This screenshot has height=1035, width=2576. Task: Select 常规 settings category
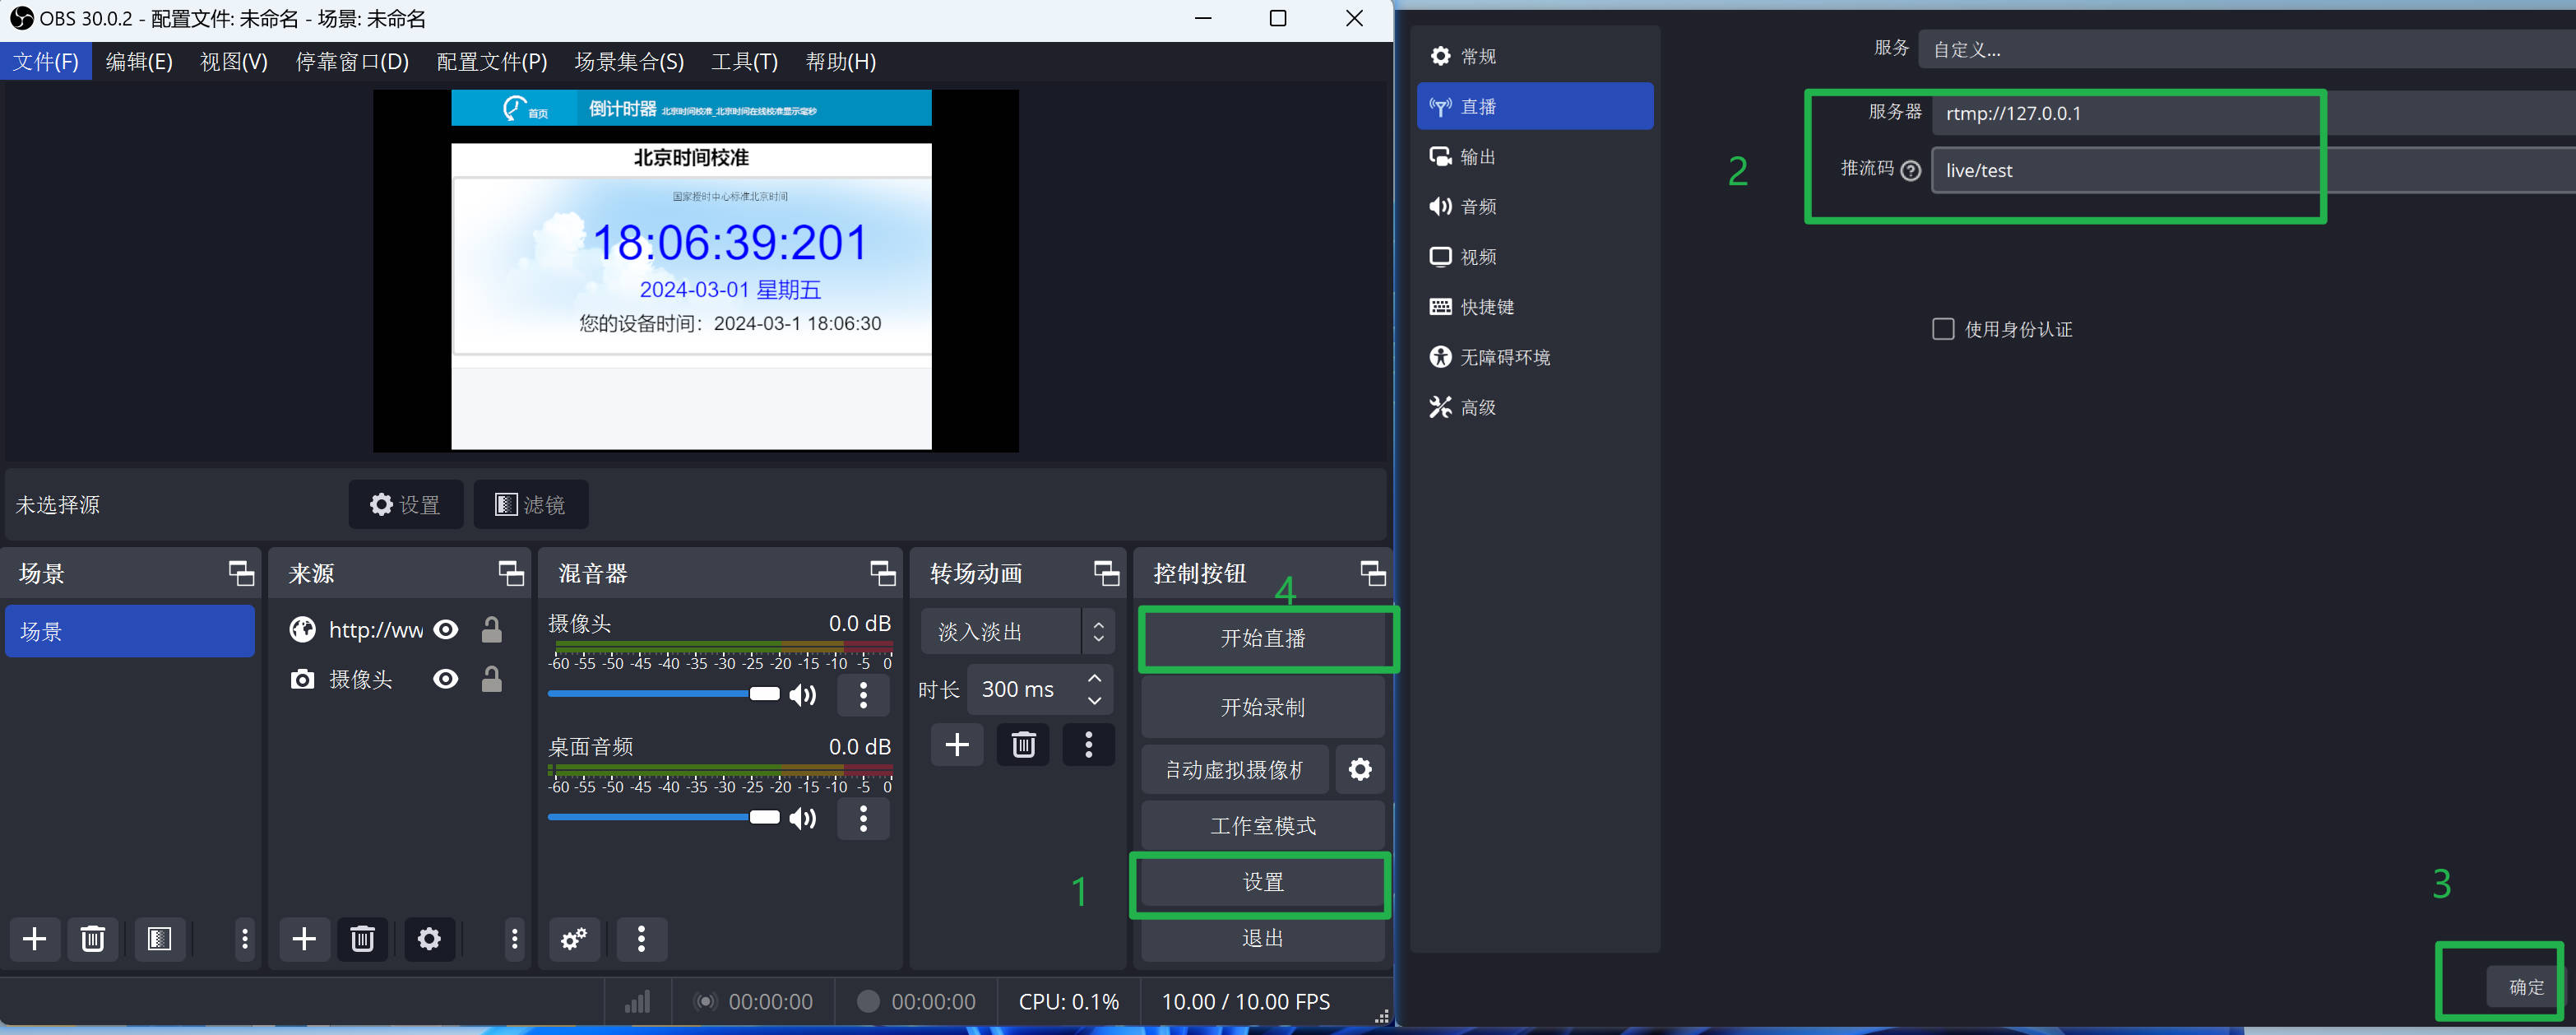pos(1535,56)
